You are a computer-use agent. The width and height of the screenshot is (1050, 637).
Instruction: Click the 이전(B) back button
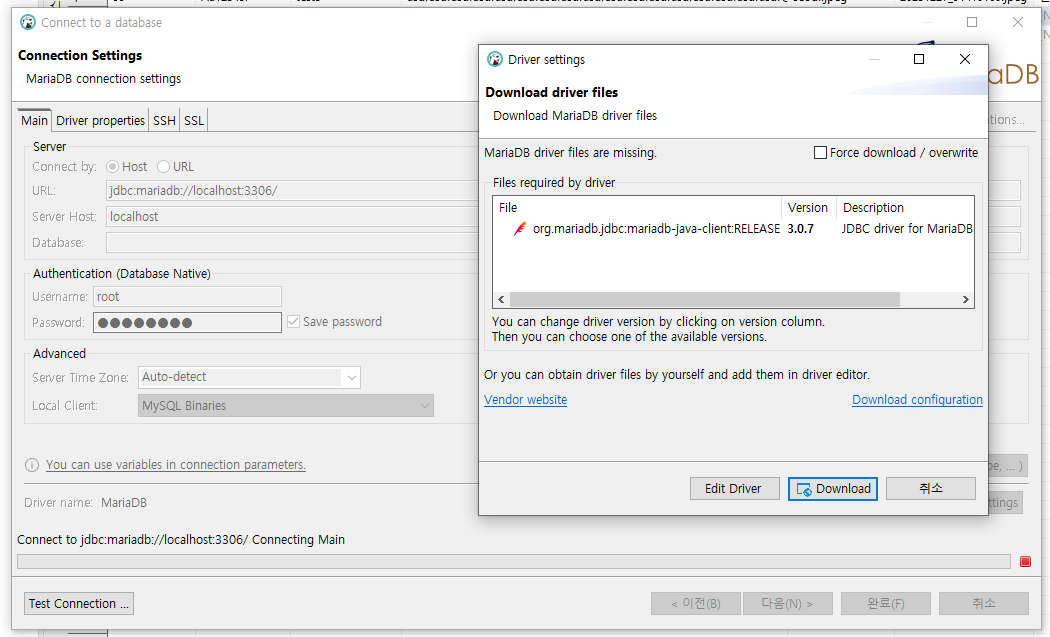click(x=696, y=604)
